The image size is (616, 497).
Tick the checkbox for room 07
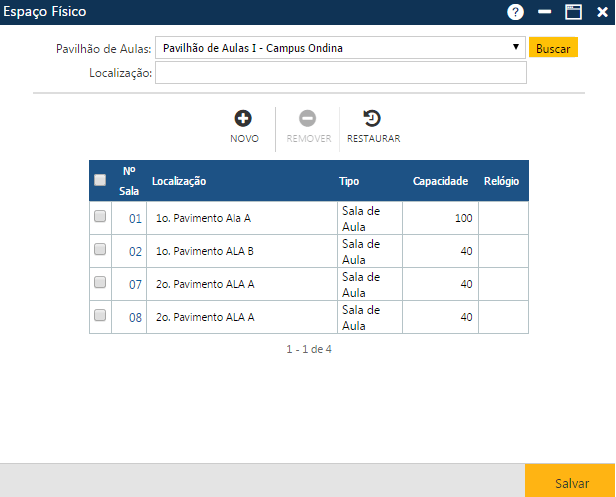(x=100, y=283)
